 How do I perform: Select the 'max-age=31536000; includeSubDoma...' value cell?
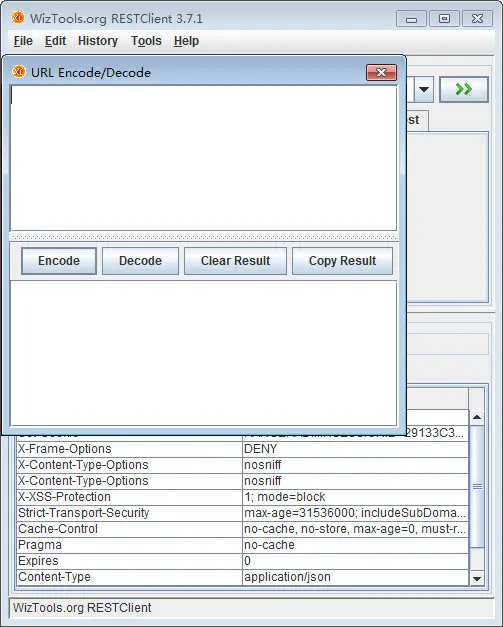(x=355, y=513)
